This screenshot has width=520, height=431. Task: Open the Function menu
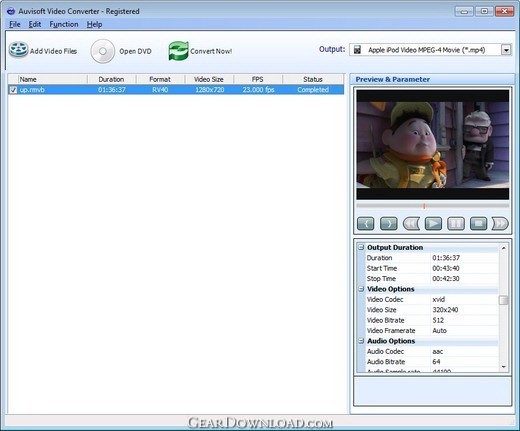tap(64, 24)
